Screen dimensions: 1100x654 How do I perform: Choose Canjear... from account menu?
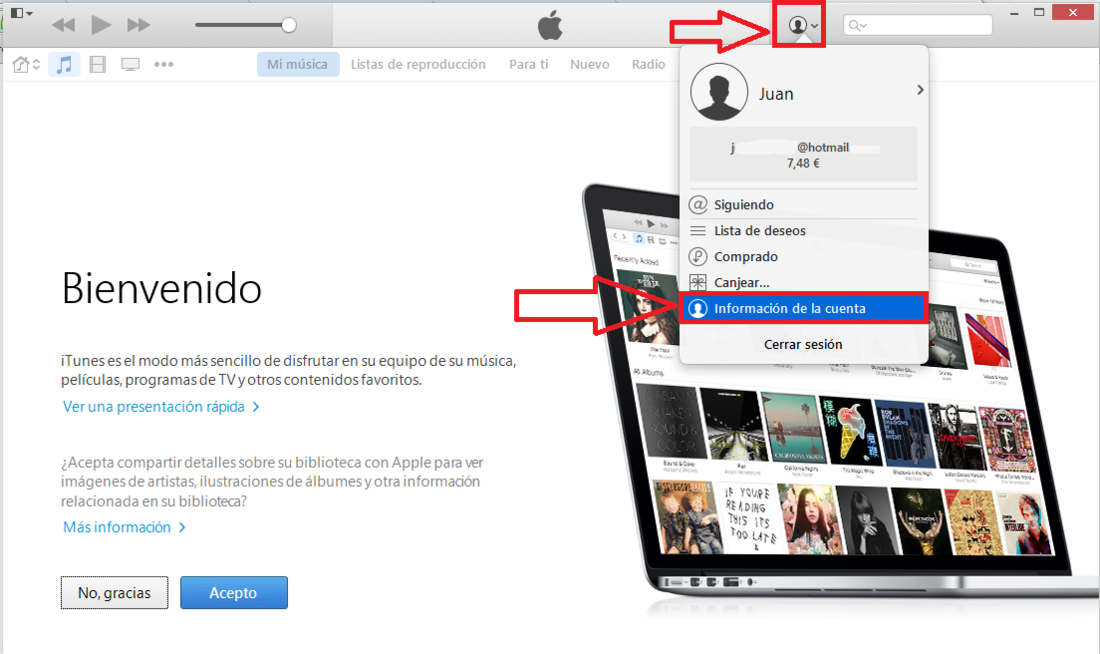pyautogui.click(x=804, y=283)
